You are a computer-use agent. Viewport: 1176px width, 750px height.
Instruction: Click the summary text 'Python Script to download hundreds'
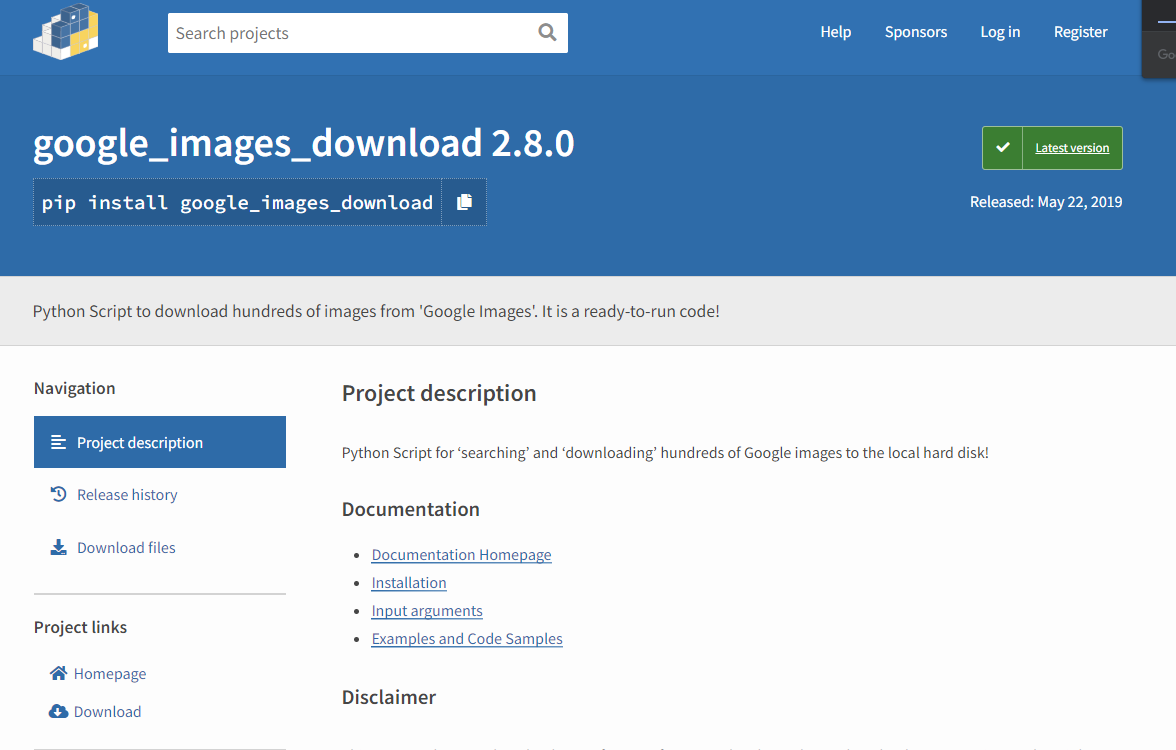point(376,311)
